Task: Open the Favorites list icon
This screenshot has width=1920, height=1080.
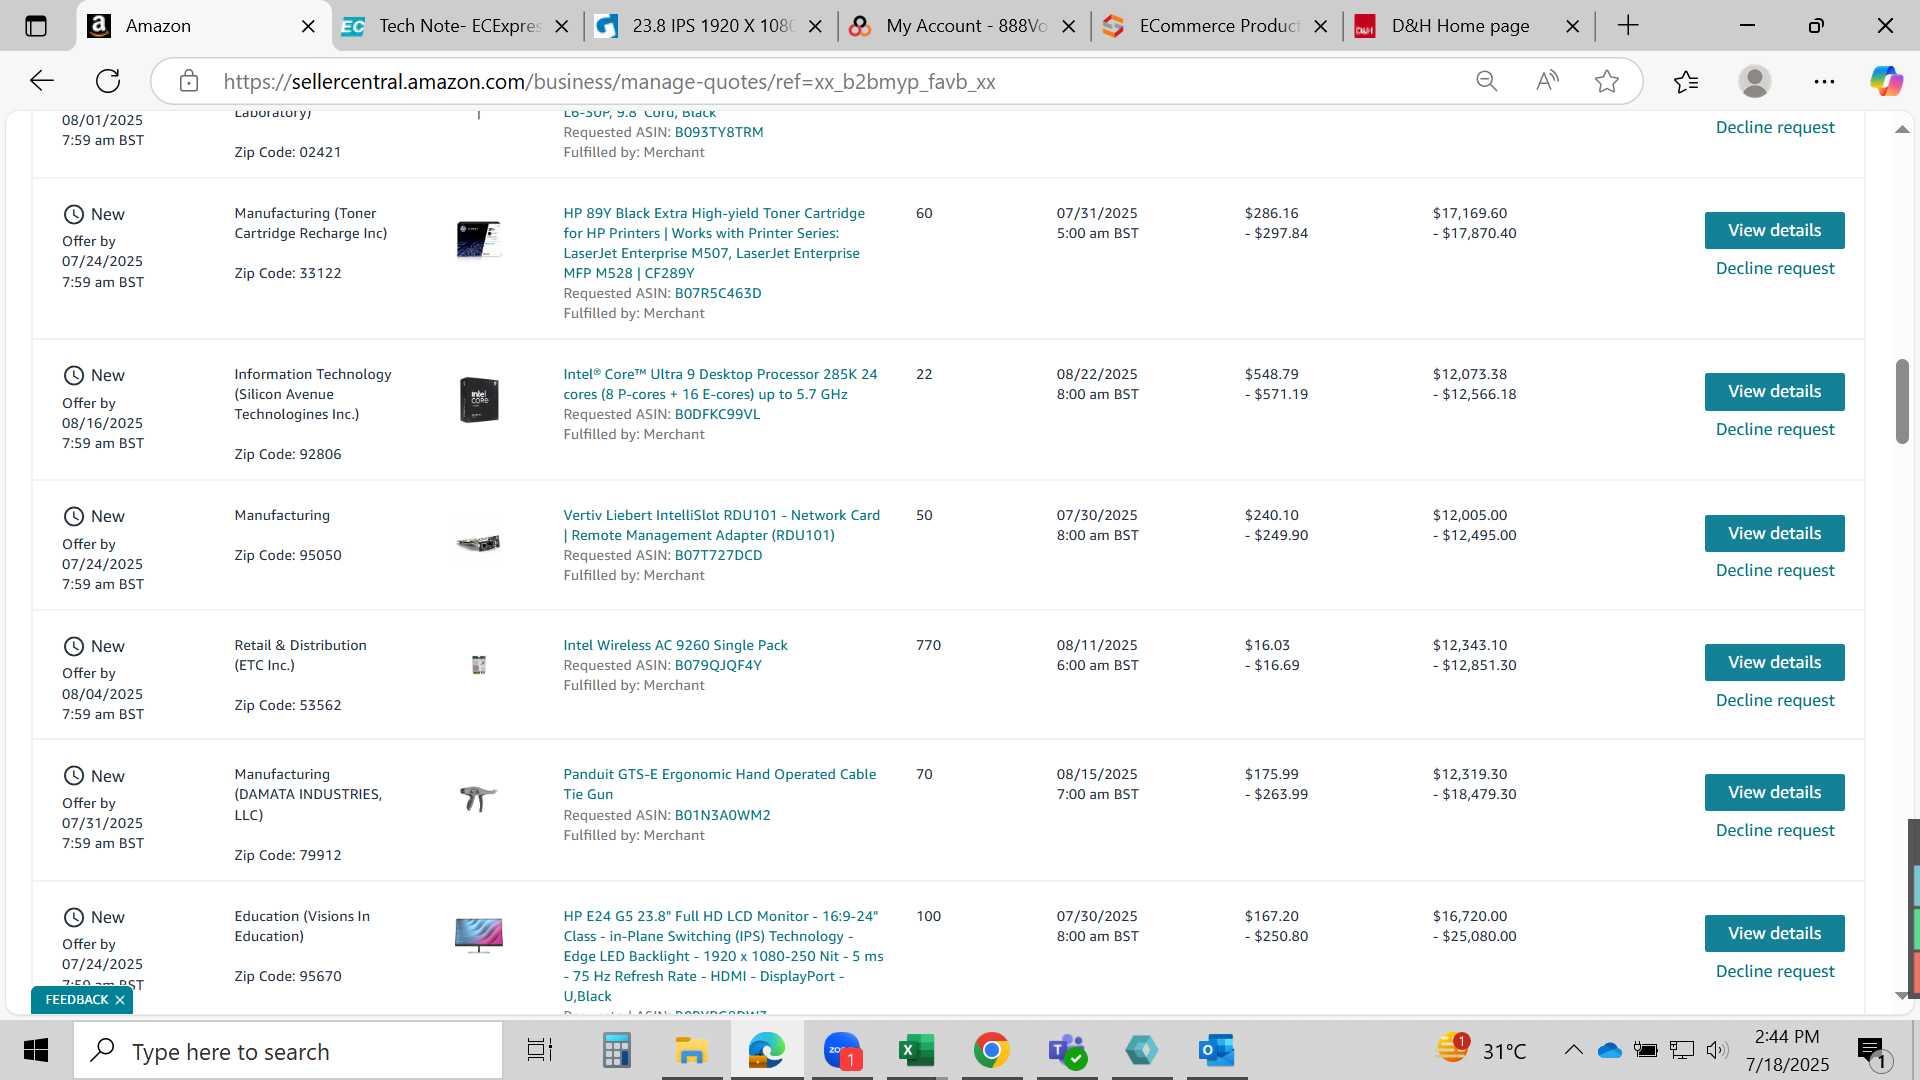Action: [x=1686, y=81]
